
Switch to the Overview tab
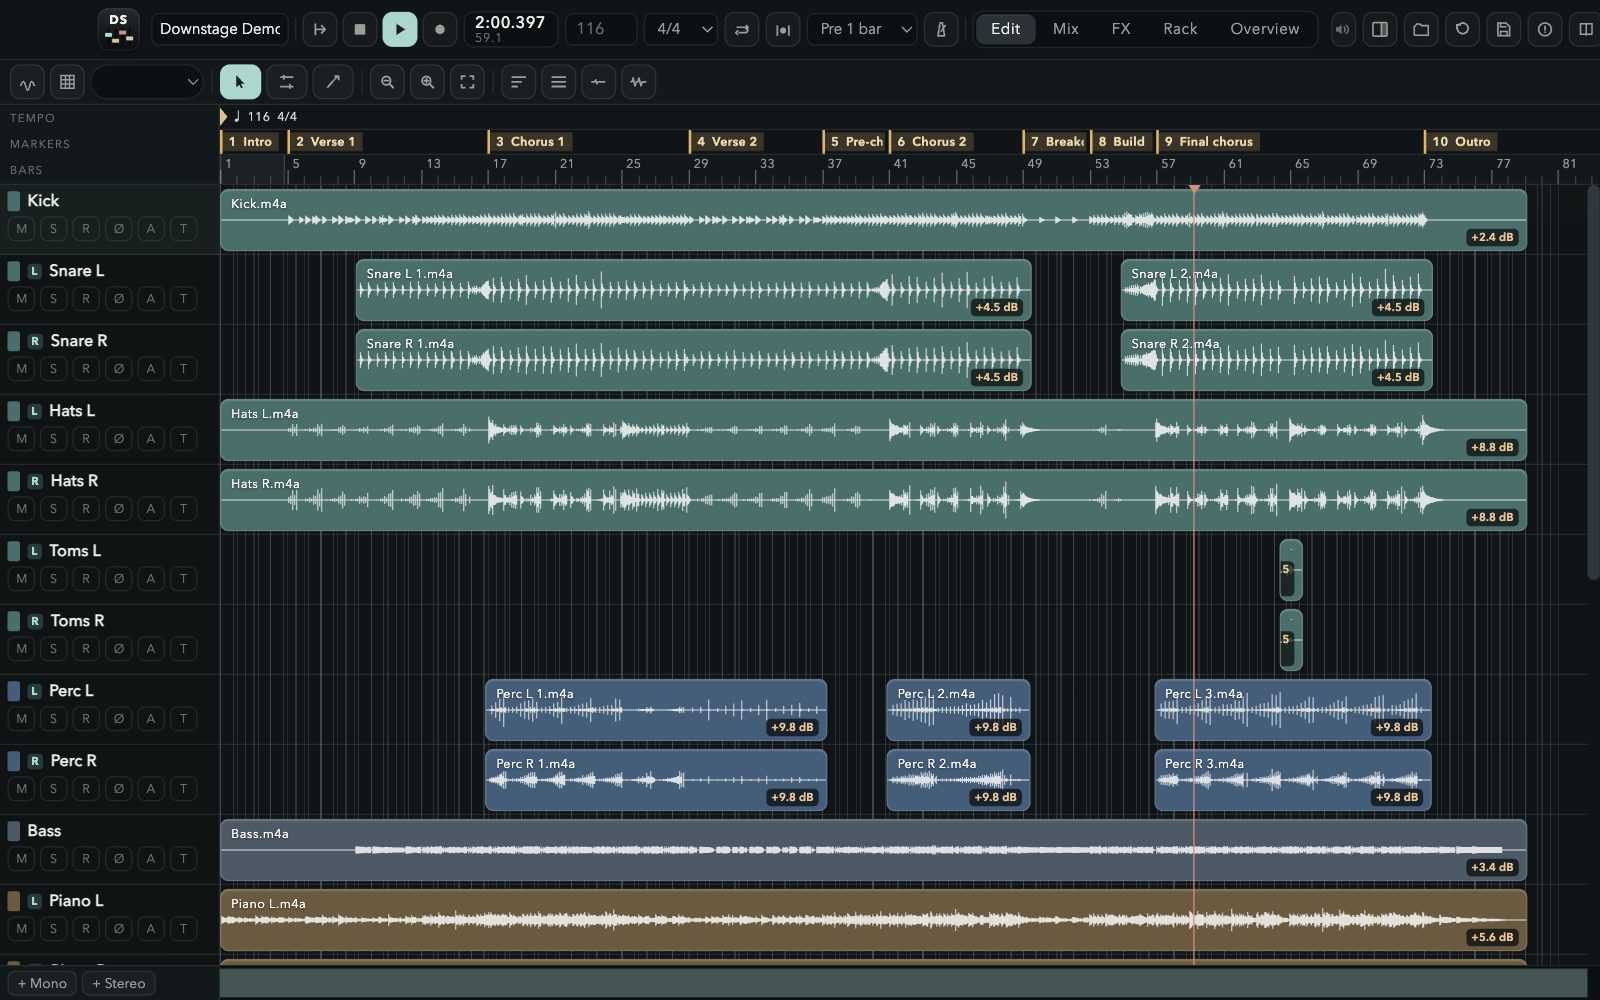pyautogui.click(x=1264, y=29)
